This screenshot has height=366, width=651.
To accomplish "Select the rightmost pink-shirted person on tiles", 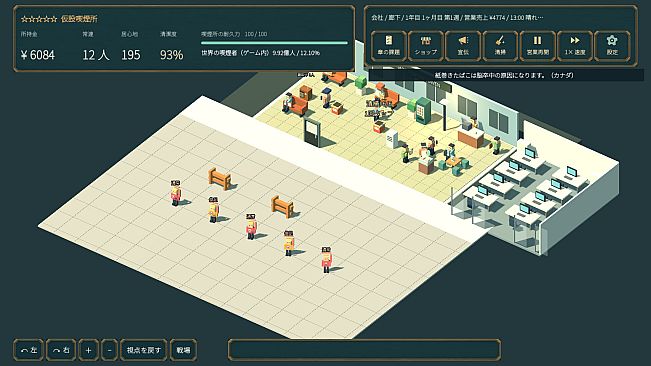I will pyautogui.click(x=326, y=260).
